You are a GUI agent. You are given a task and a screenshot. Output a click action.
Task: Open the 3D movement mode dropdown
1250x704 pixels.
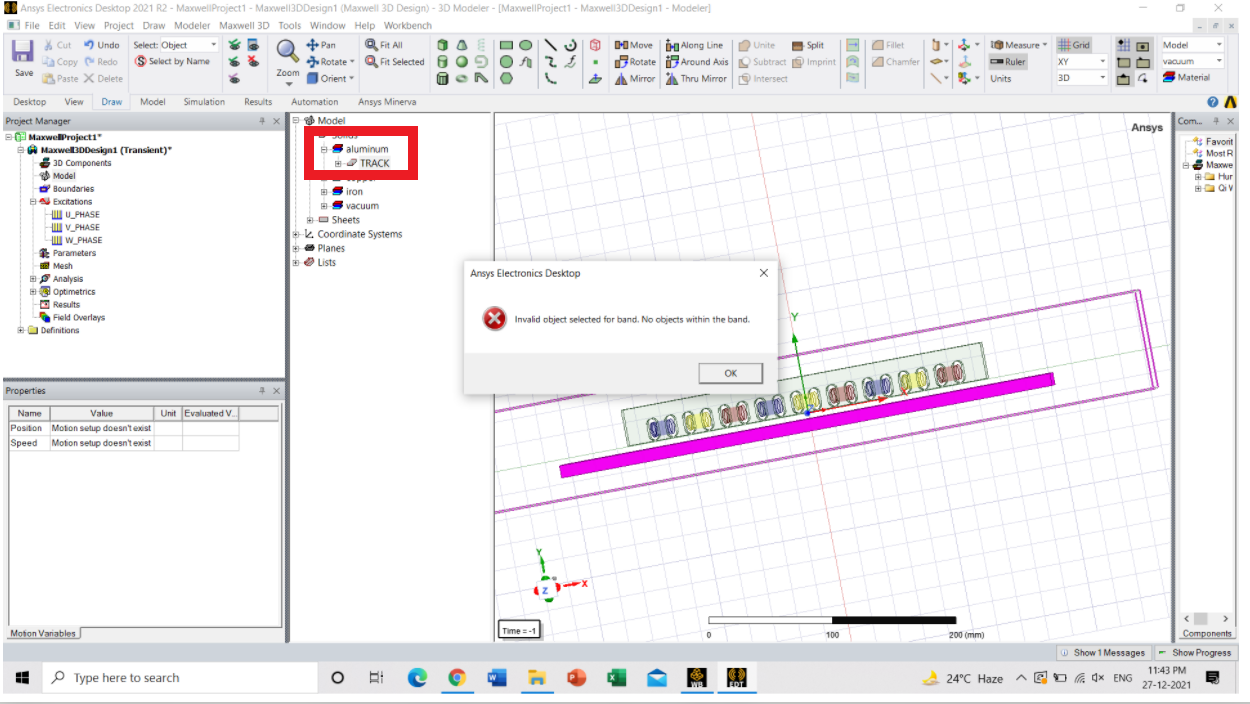point(1081,78)
